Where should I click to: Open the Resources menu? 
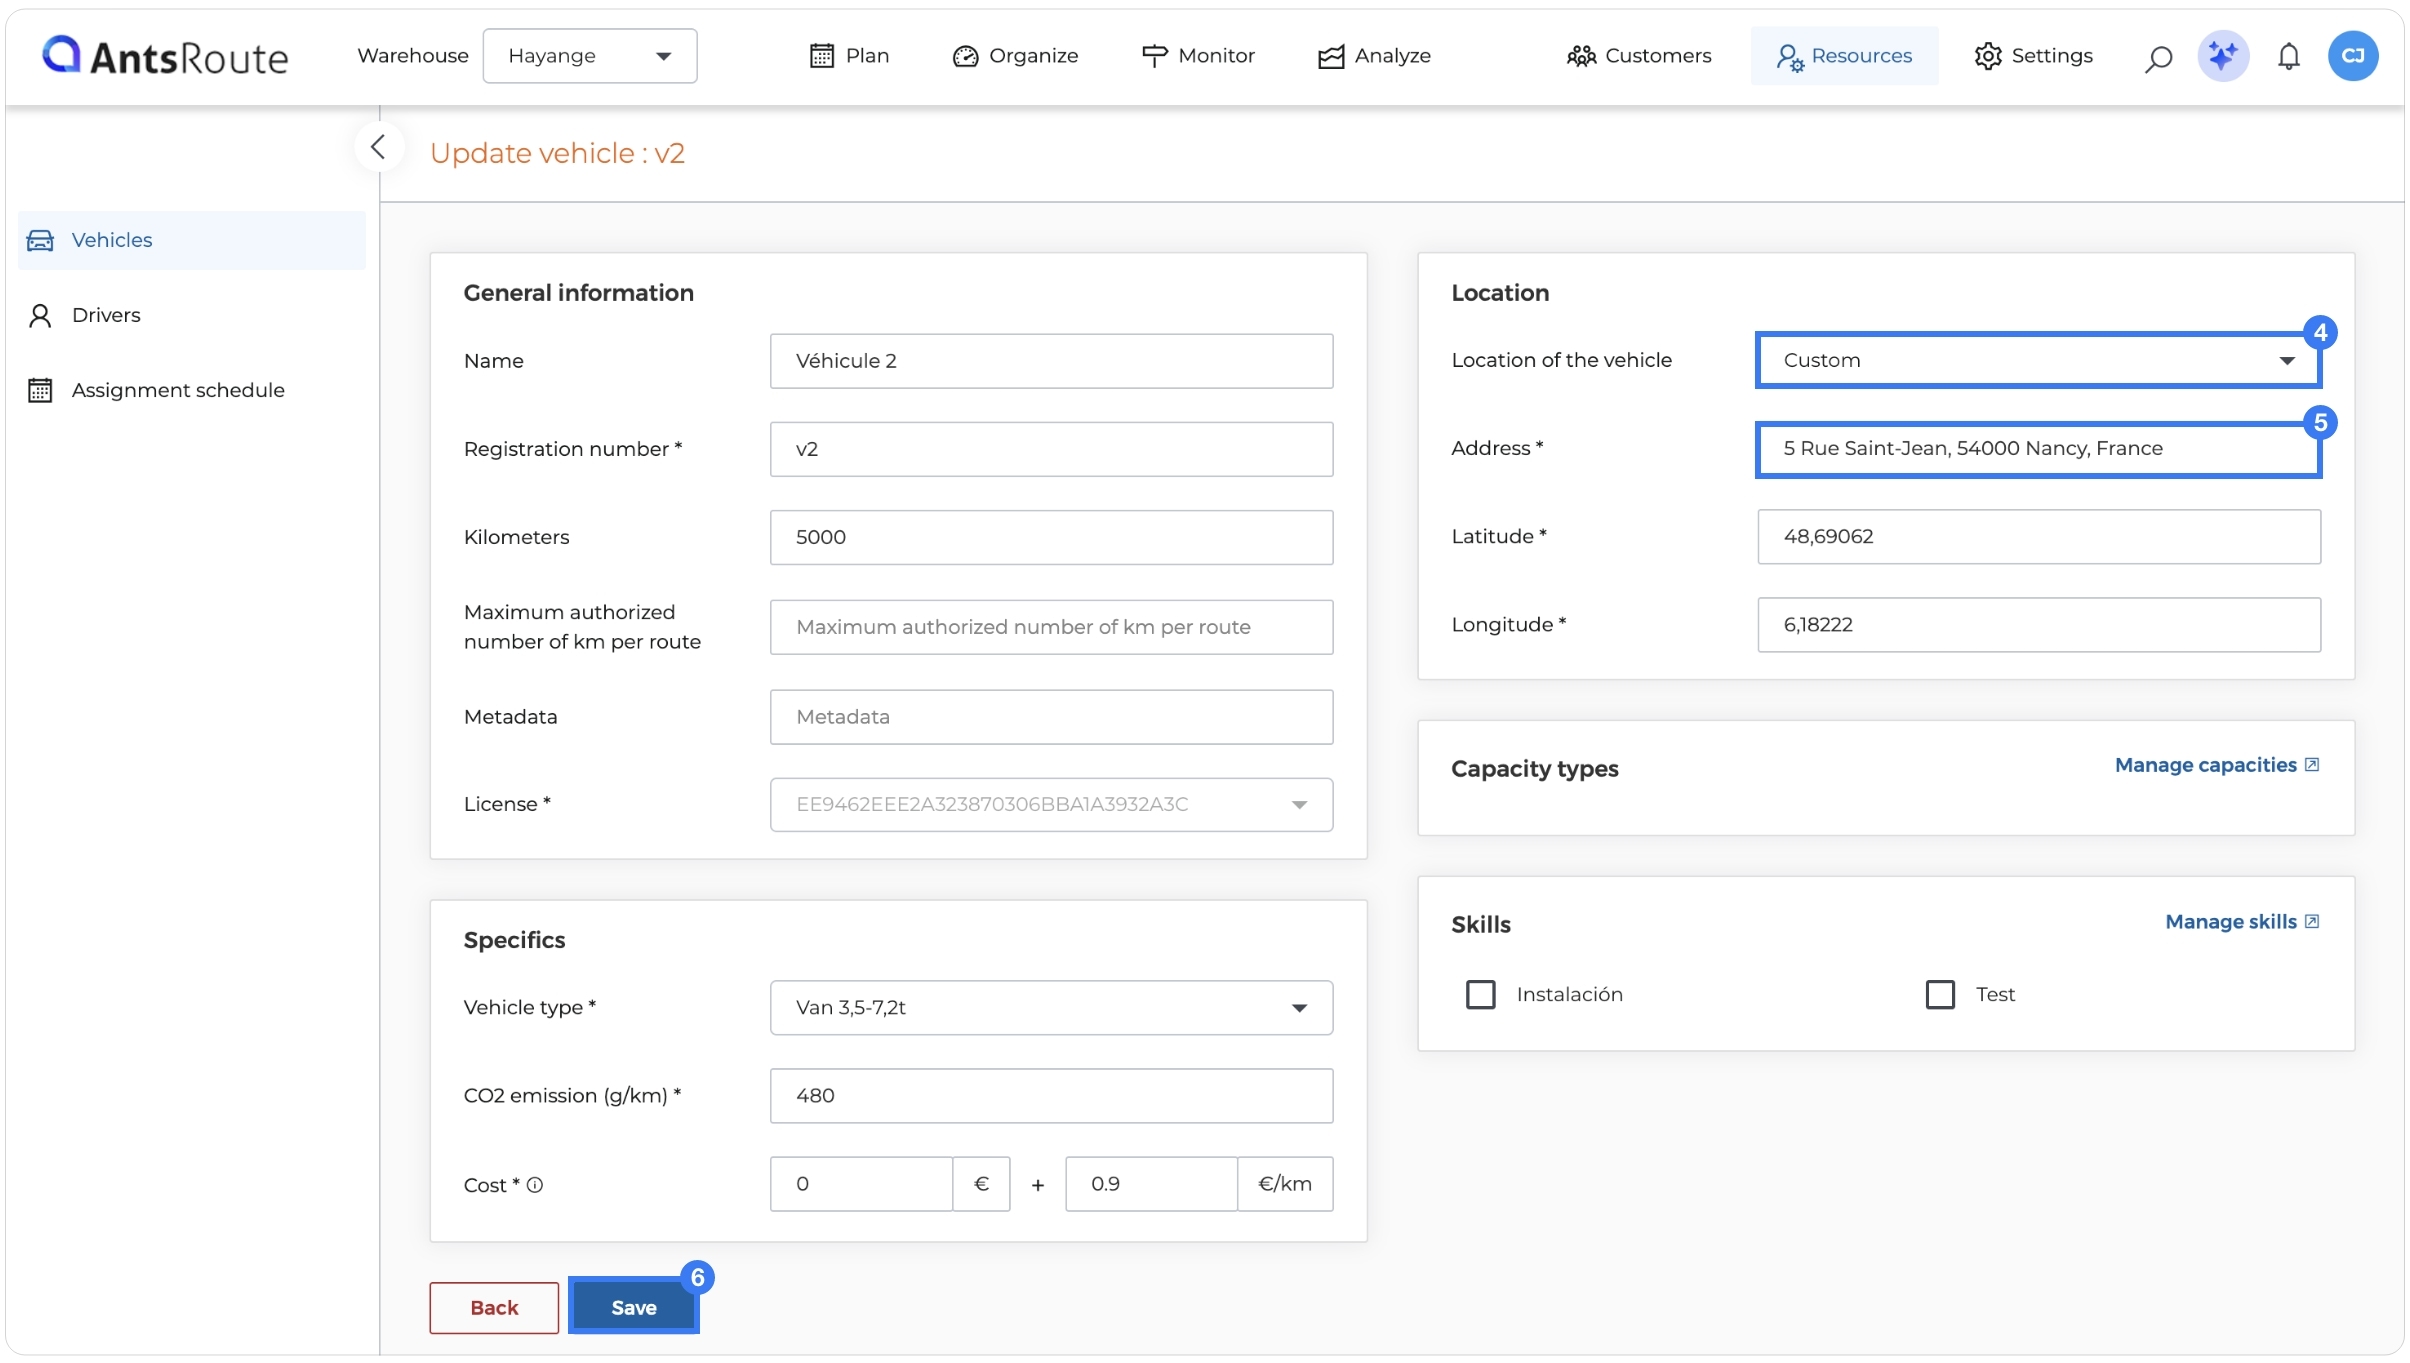pos(1844,56)
